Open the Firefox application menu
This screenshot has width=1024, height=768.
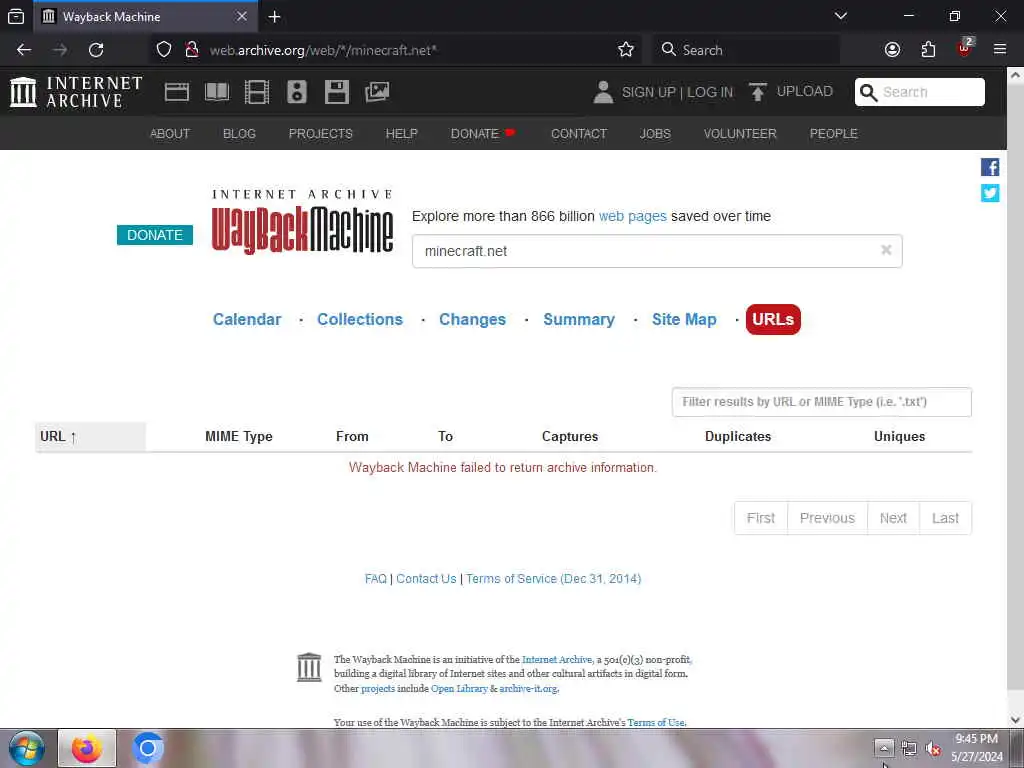(x=1000, y=50)
